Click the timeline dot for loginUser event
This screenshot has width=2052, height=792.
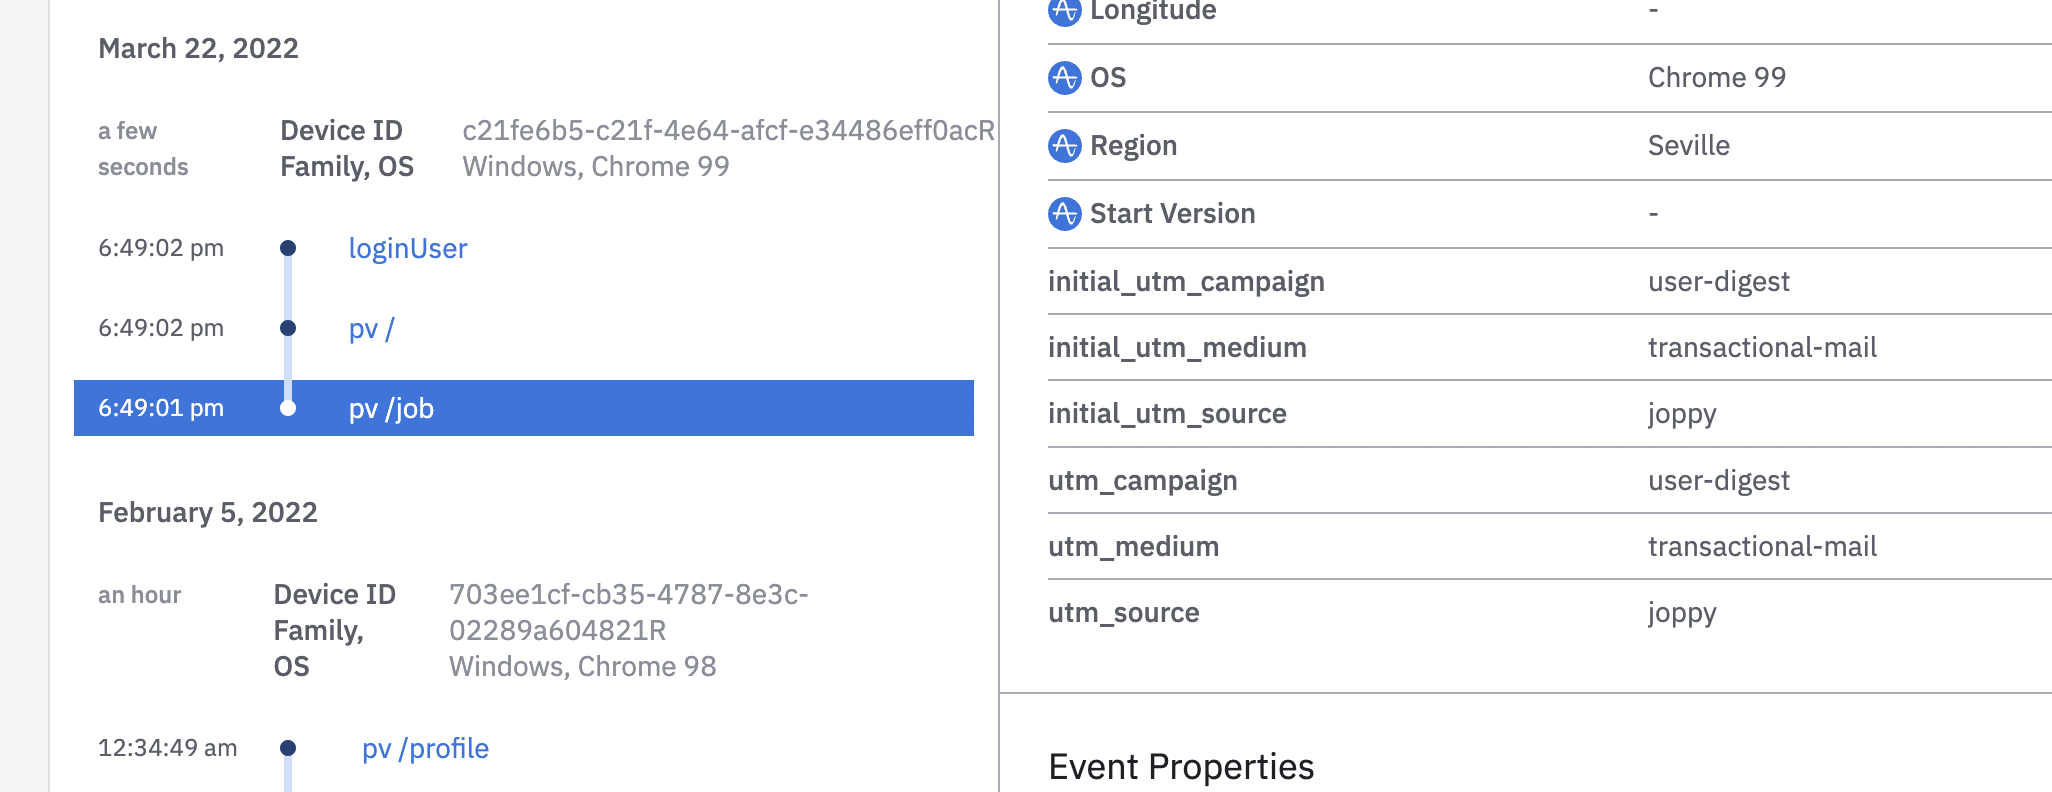coord(288,248)
